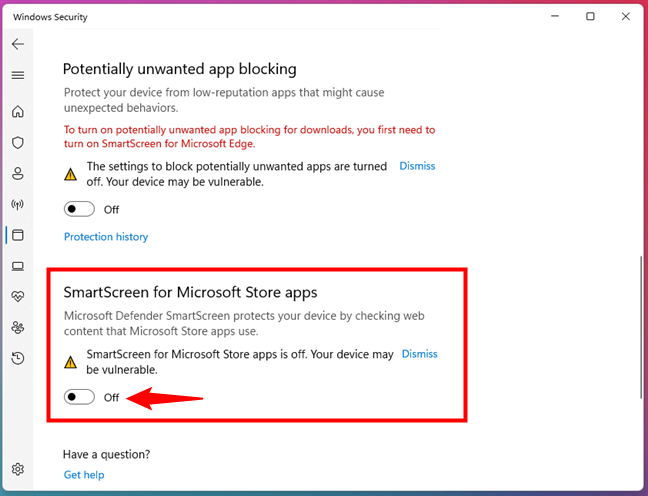Screen dimensions: 648x496
Task: Go to the Home section
Action: (18, 112)
